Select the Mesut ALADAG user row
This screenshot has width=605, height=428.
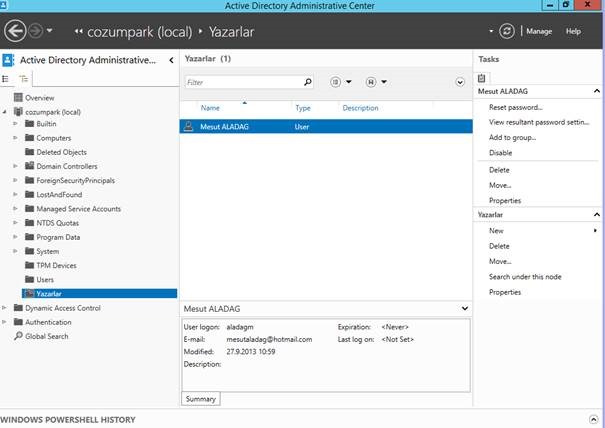point(326,127)
